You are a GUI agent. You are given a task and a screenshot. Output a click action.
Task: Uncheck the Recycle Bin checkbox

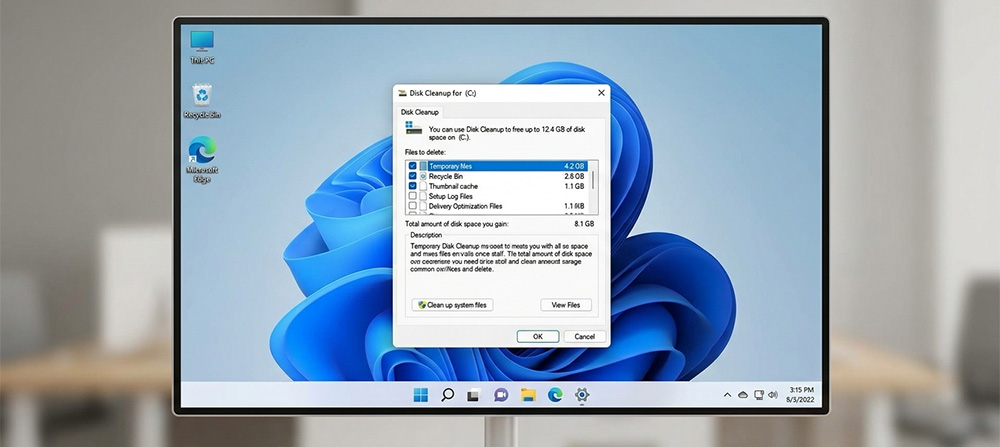413,176
